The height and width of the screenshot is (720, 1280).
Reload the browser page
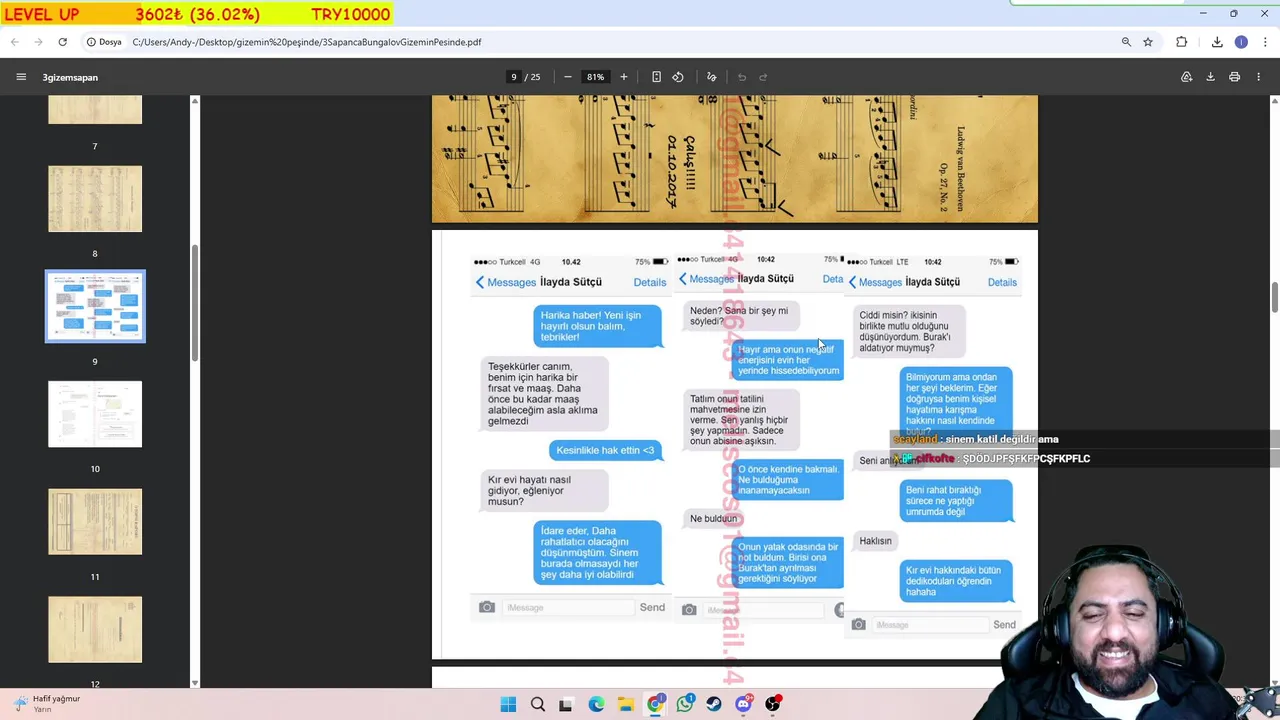pyautogui.click(x=63, y=42)
